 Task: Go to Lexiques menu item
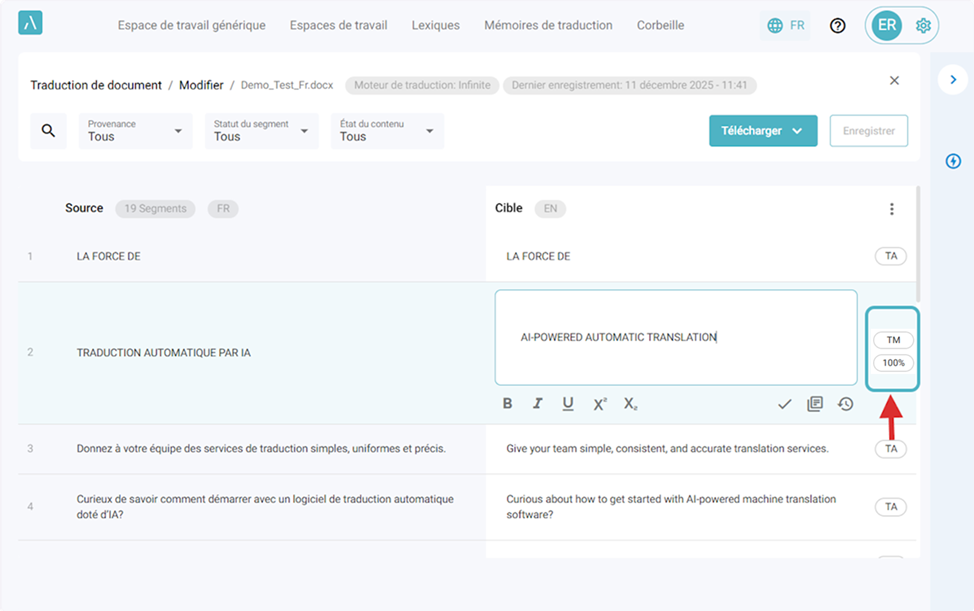coord(435,25)
